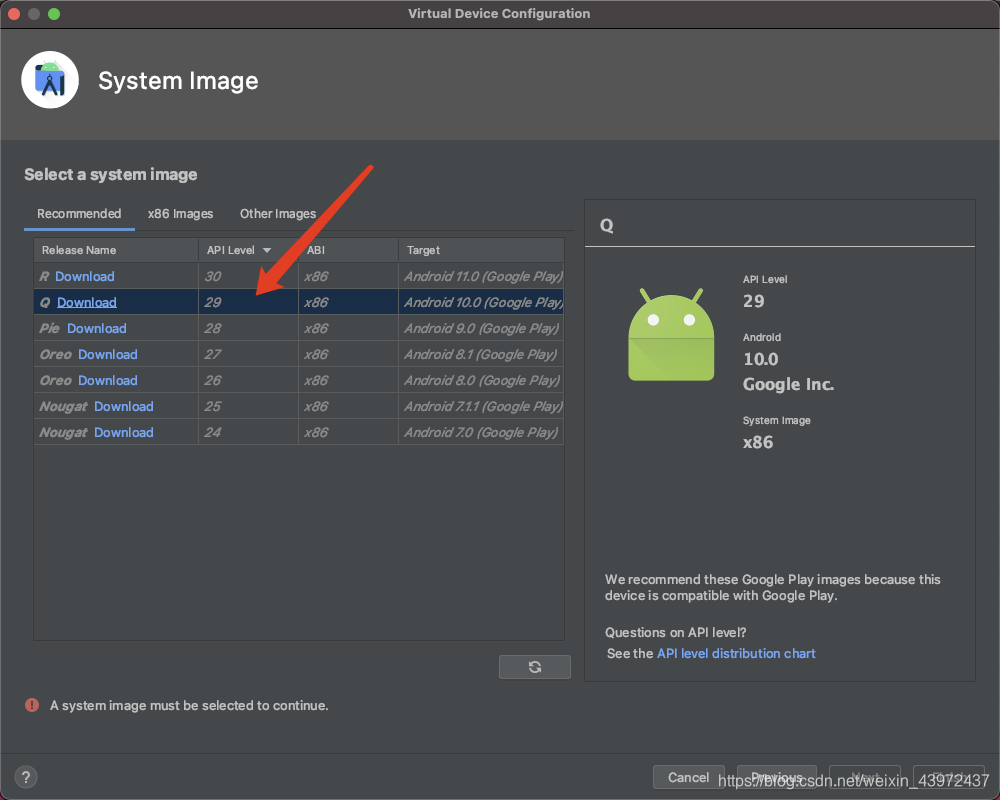
Task: Click Download link for Nougat API 24
Action: (x=124, y=433)
